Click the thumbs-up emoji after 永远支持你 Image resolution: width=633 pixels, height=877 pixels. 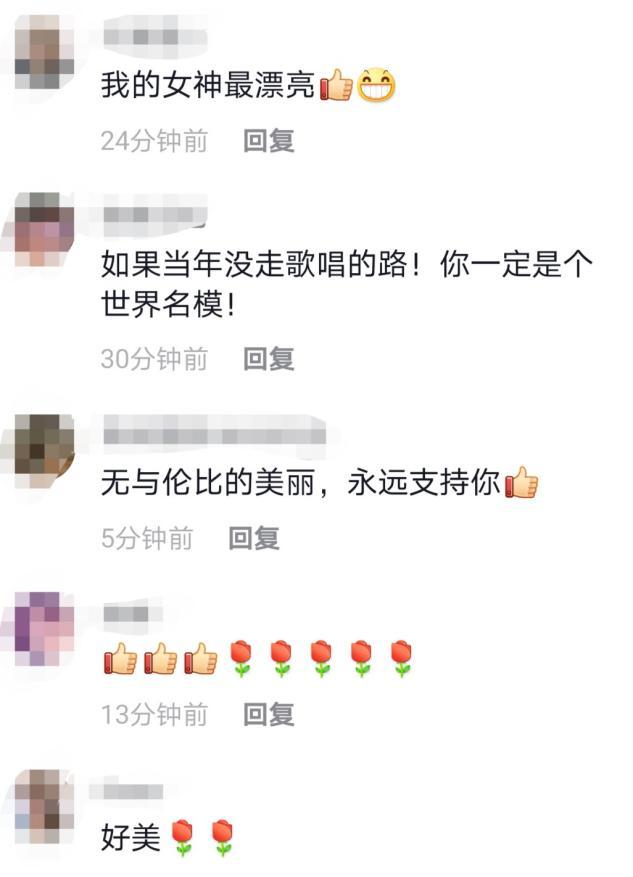[x=521, y=482]
